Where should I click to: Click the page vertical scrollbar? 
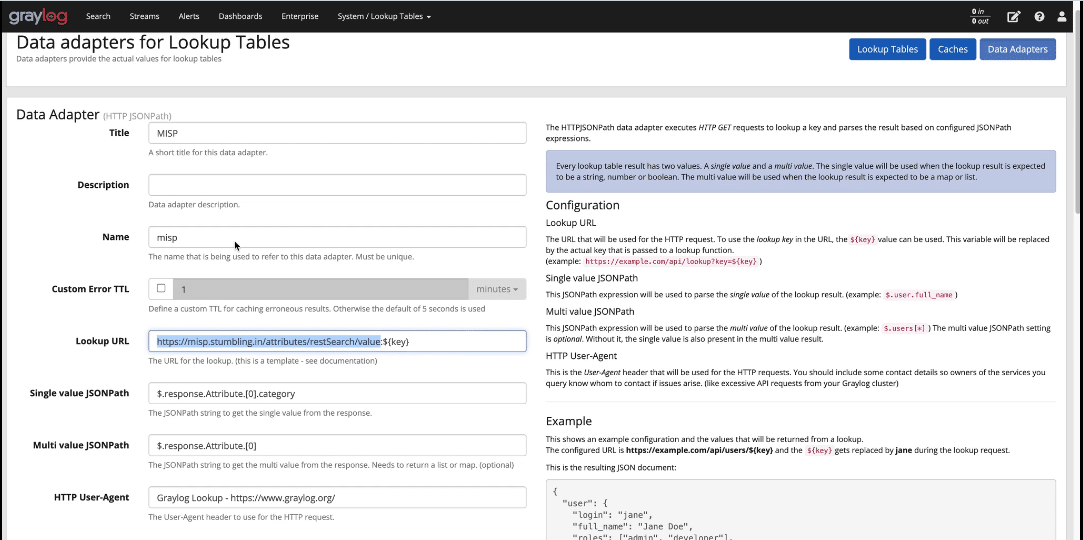tap(1077, 300)
